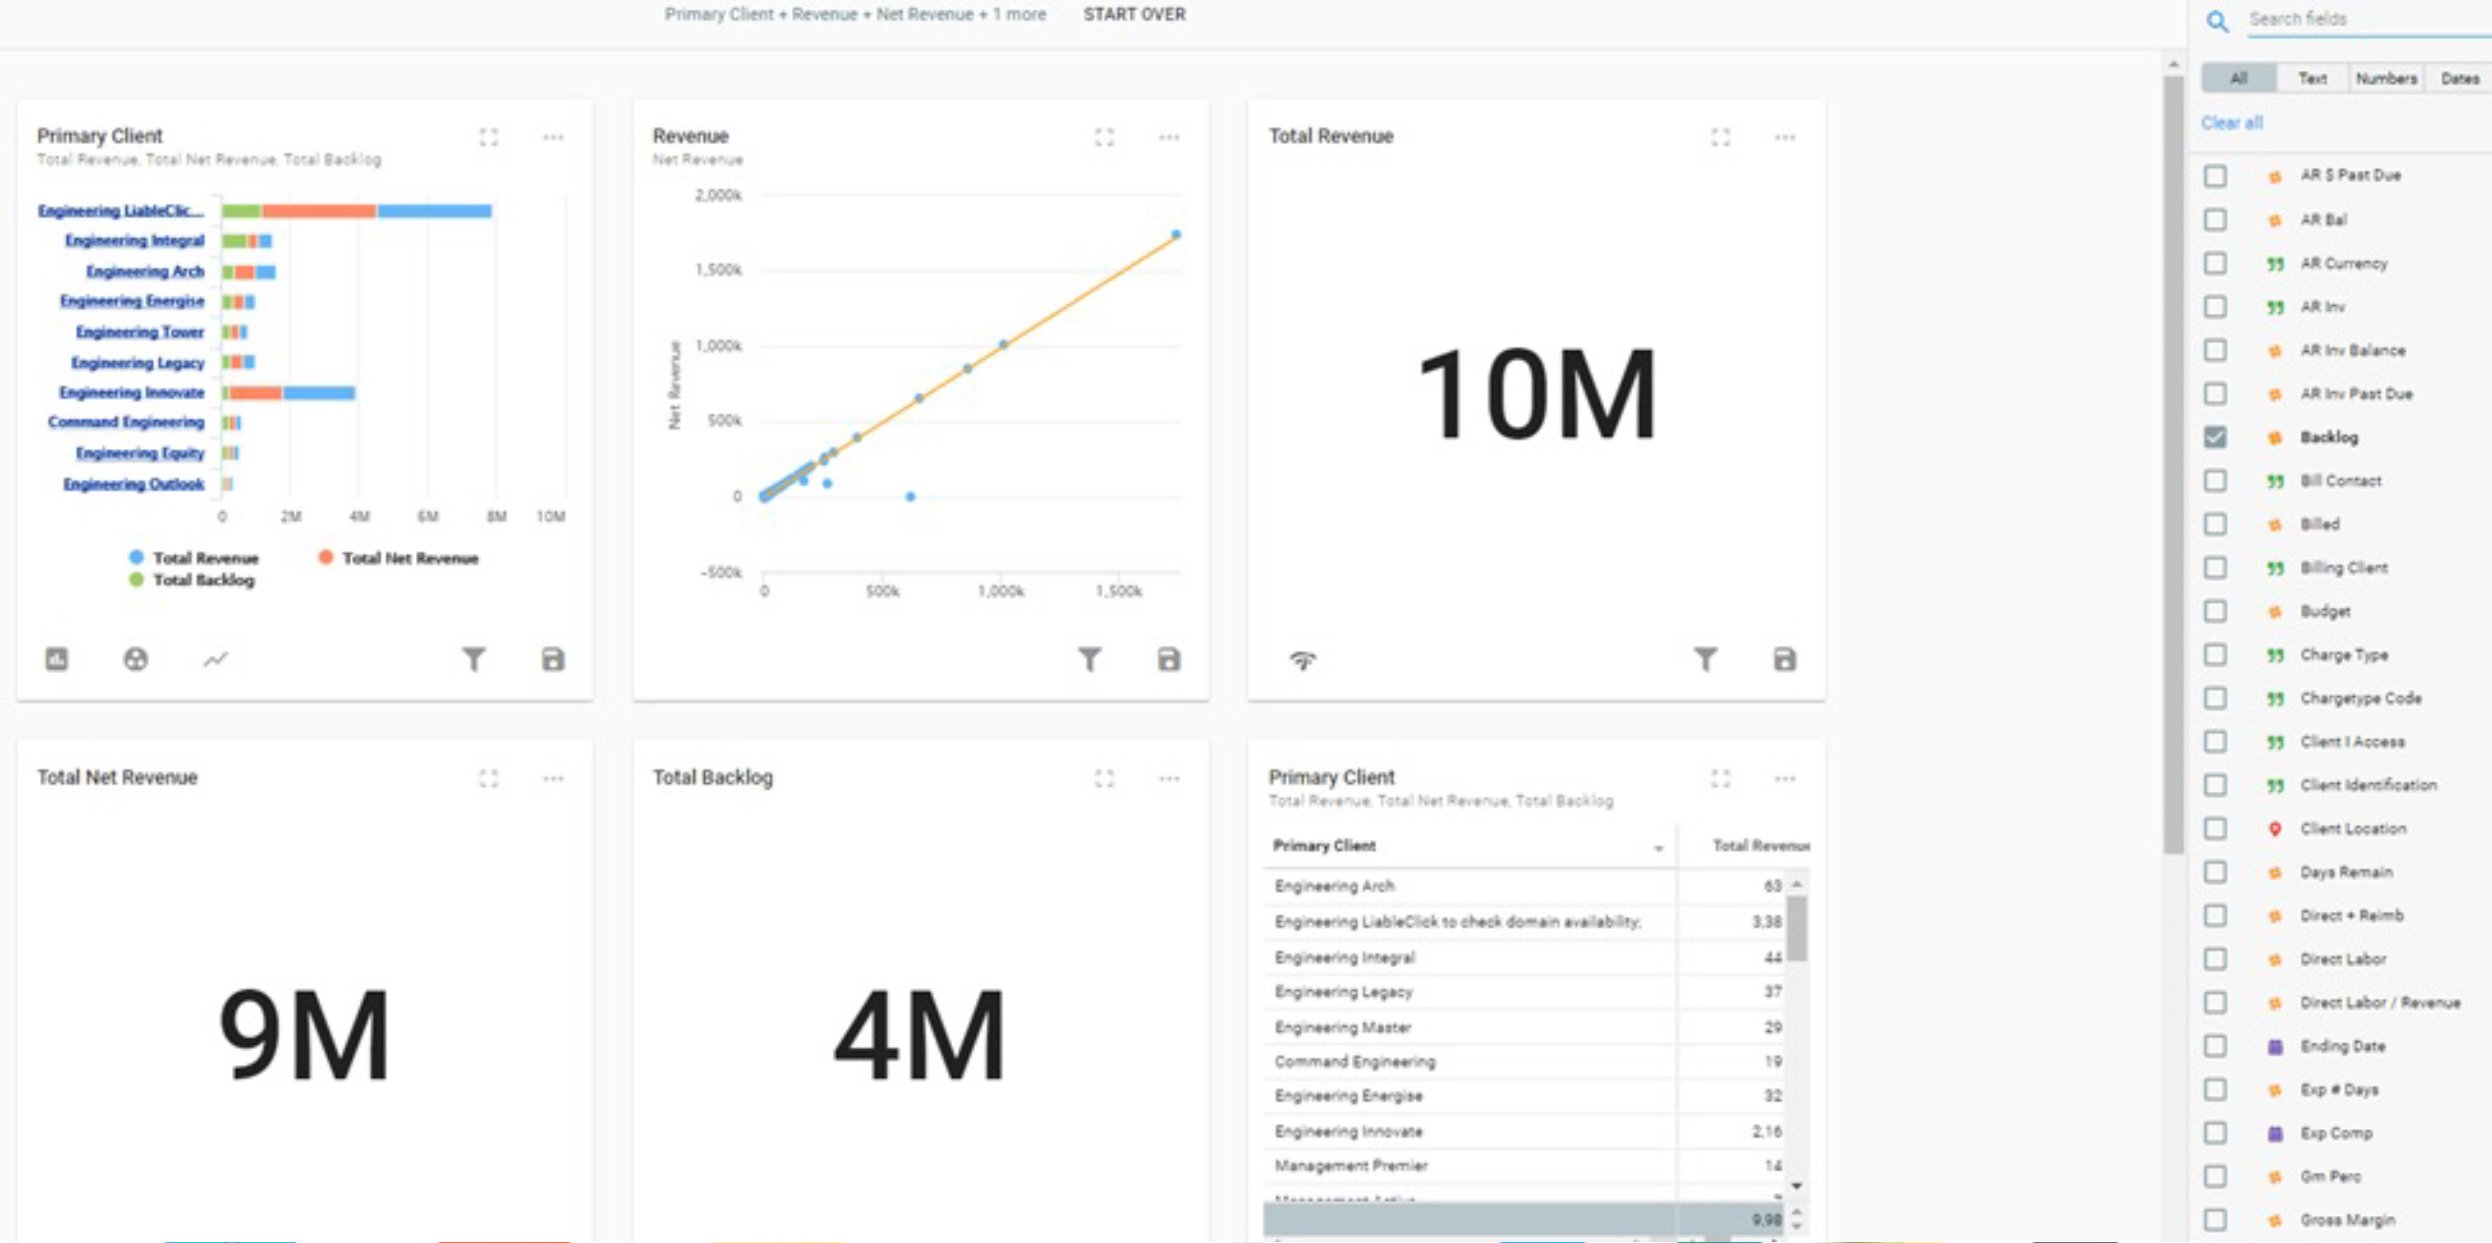
Task: Switch the Primary Client chart to line view
Action: click(216, 659)
